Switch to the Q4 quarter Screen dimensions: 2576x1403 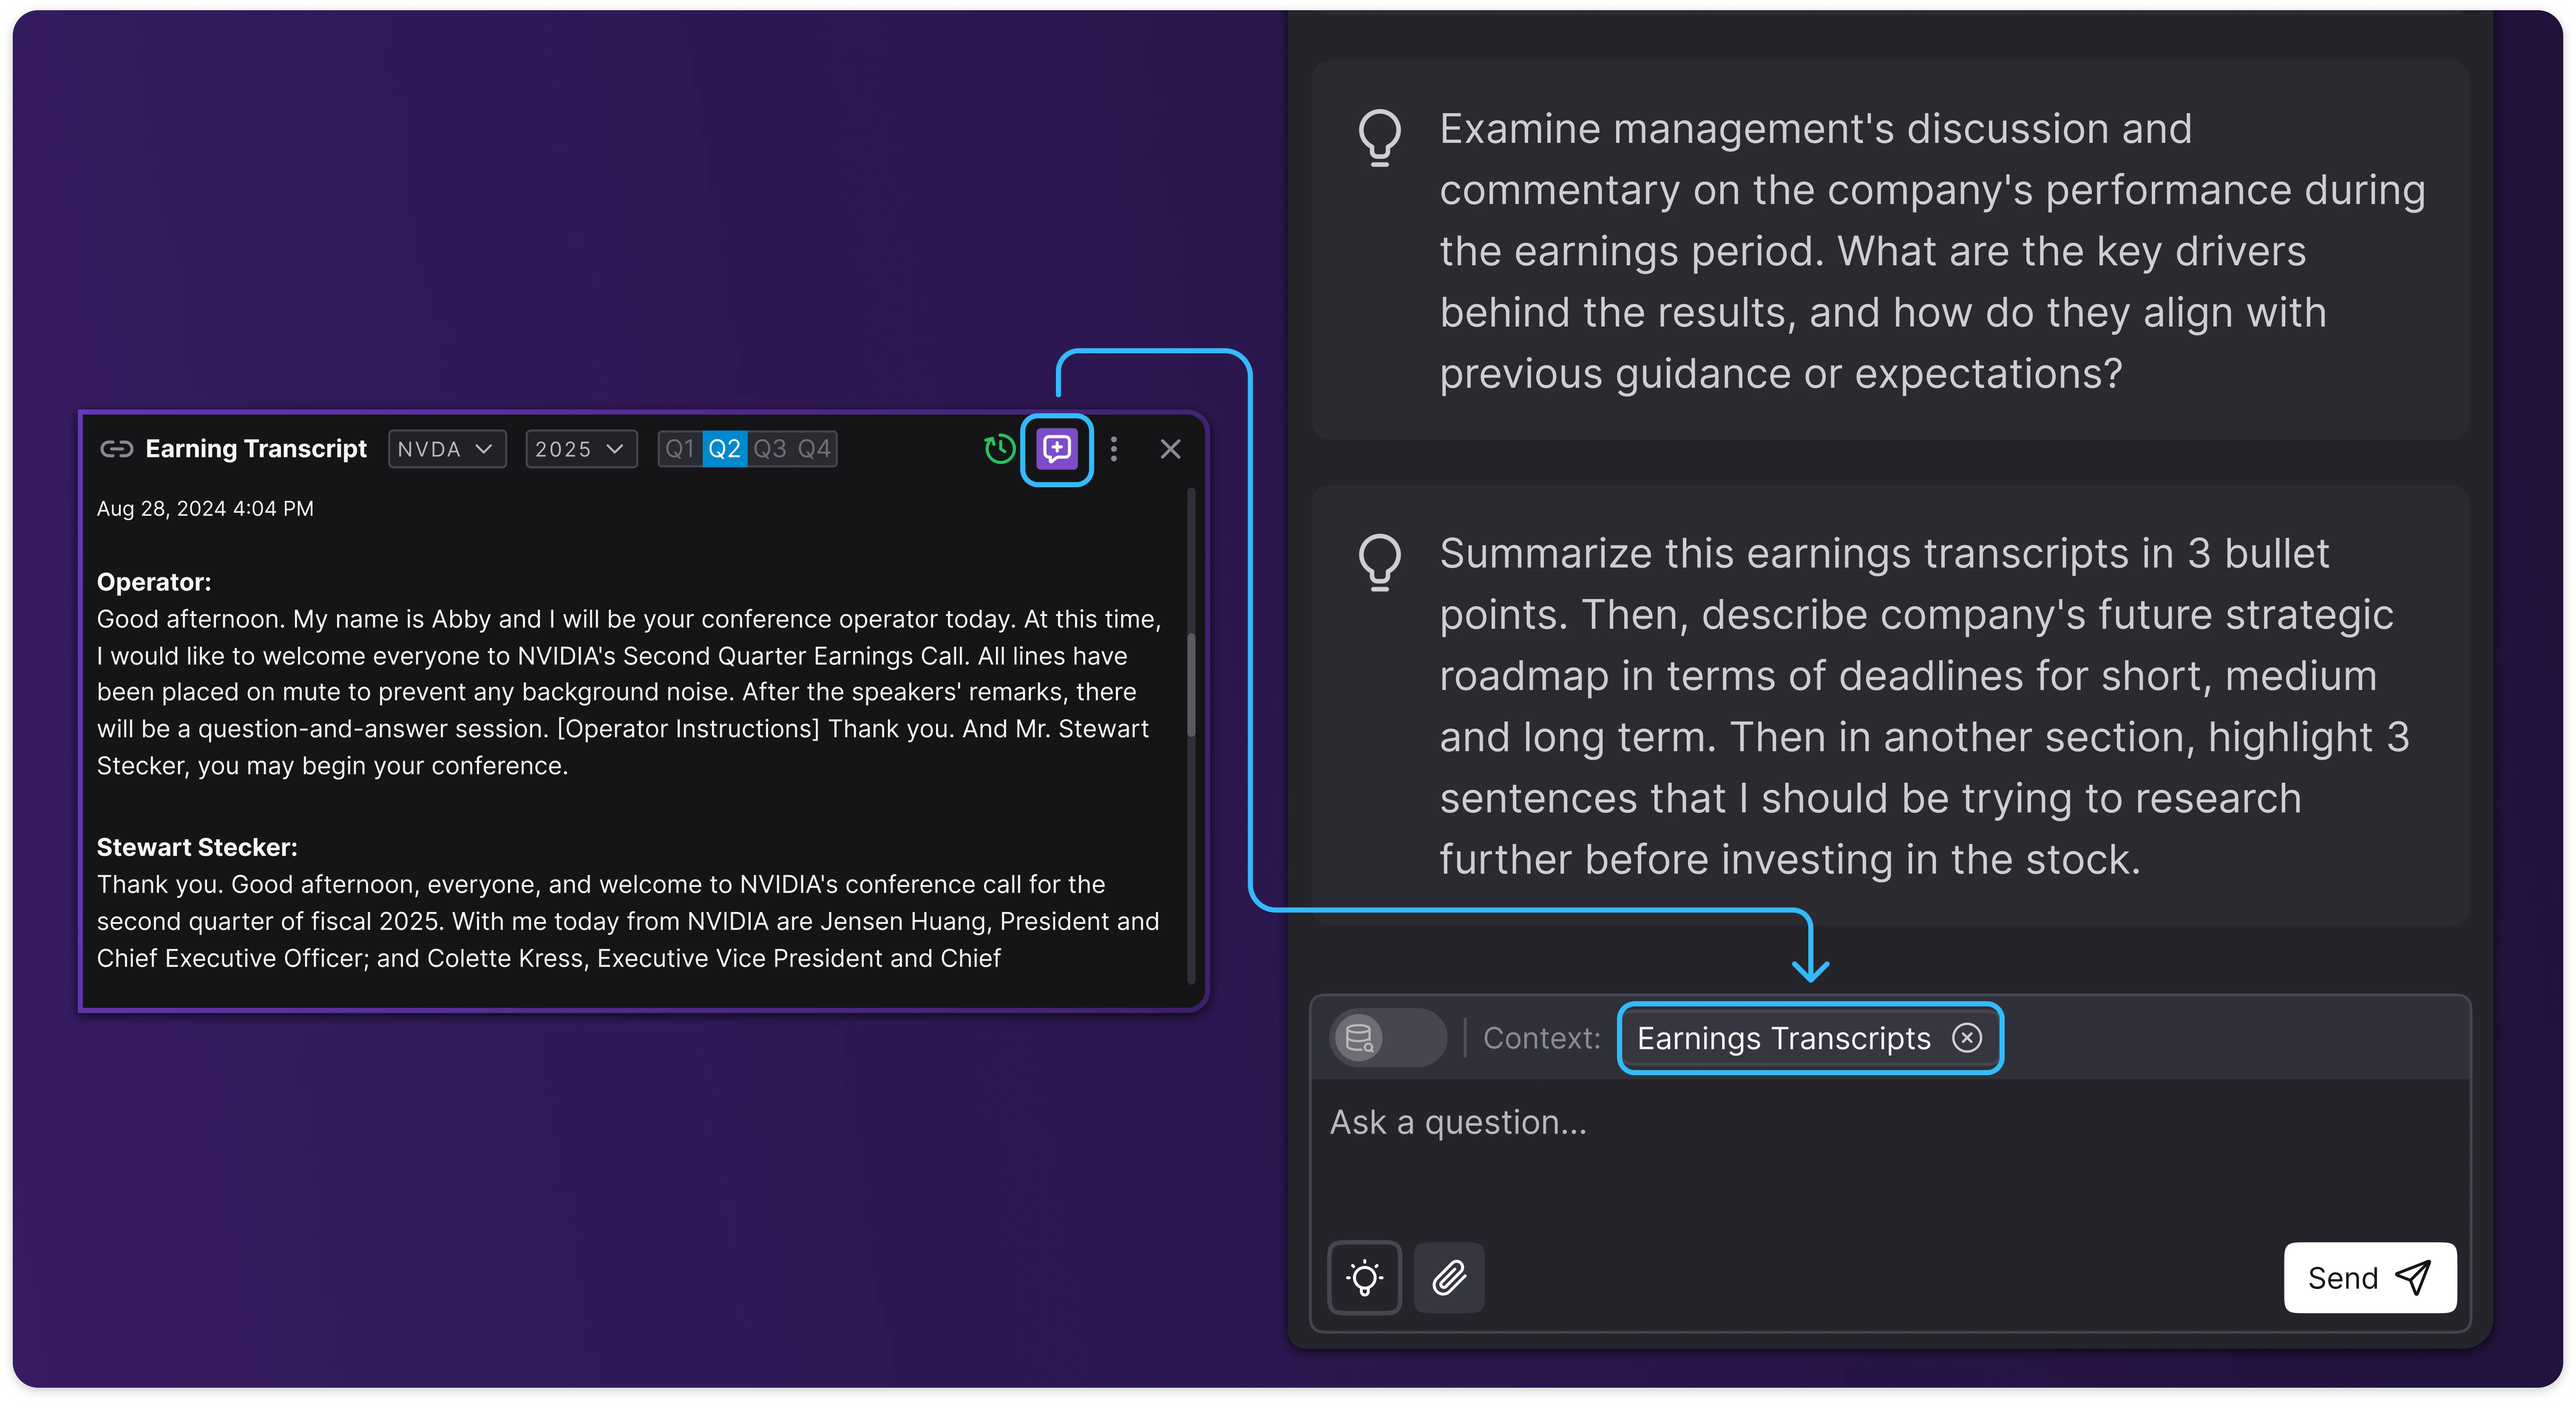click(814, 449)
